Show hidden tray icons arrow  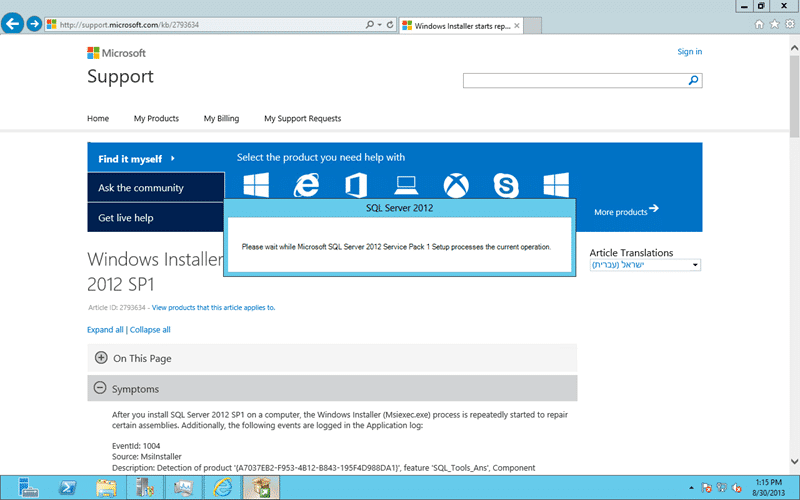coord(691,488)
